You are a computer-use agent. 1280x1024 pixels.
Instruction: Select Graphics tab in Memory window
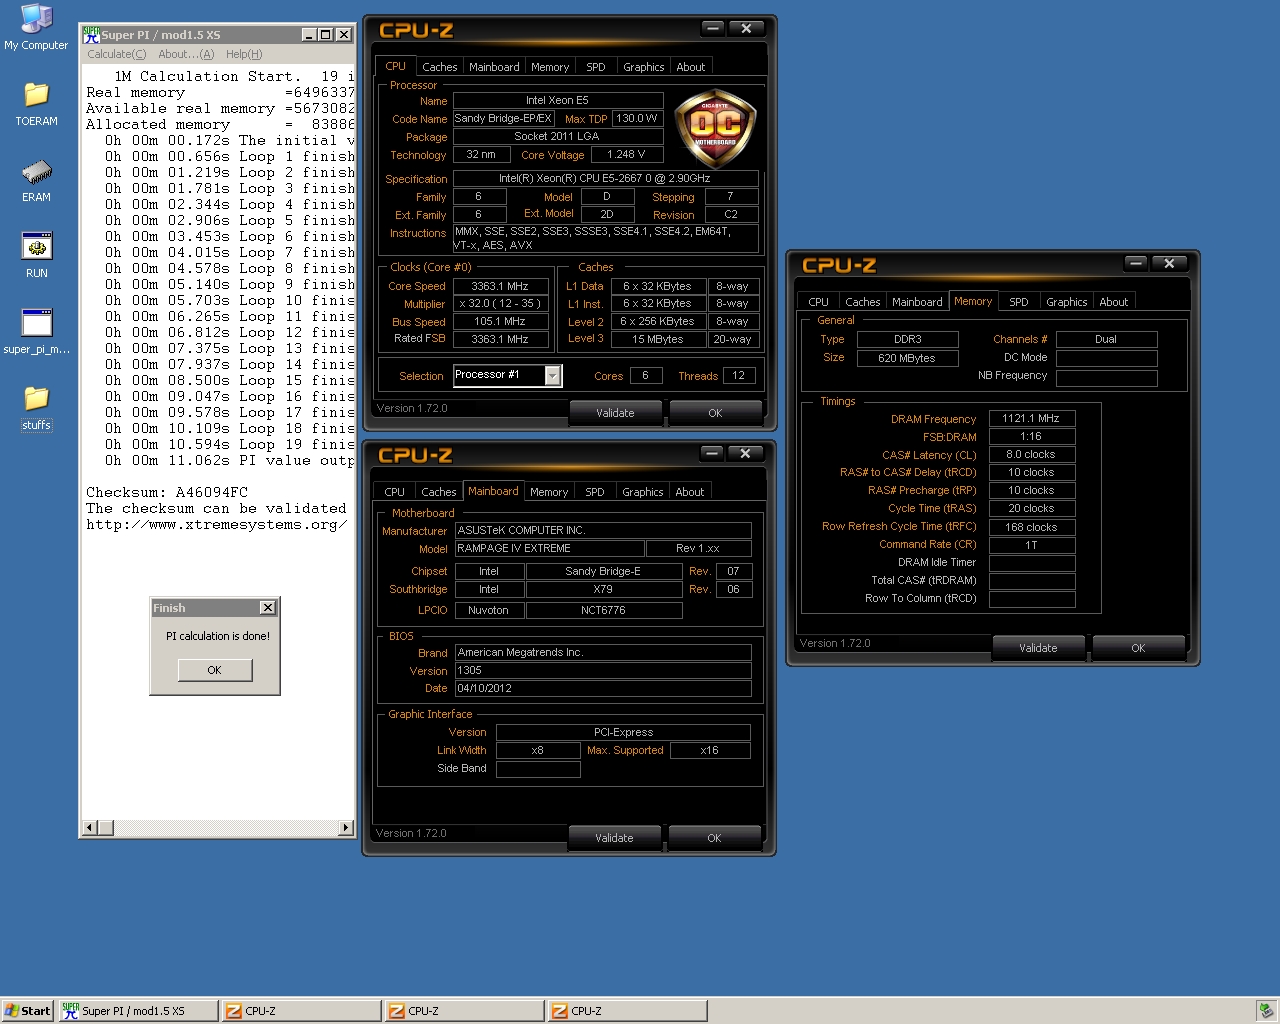1067,302
